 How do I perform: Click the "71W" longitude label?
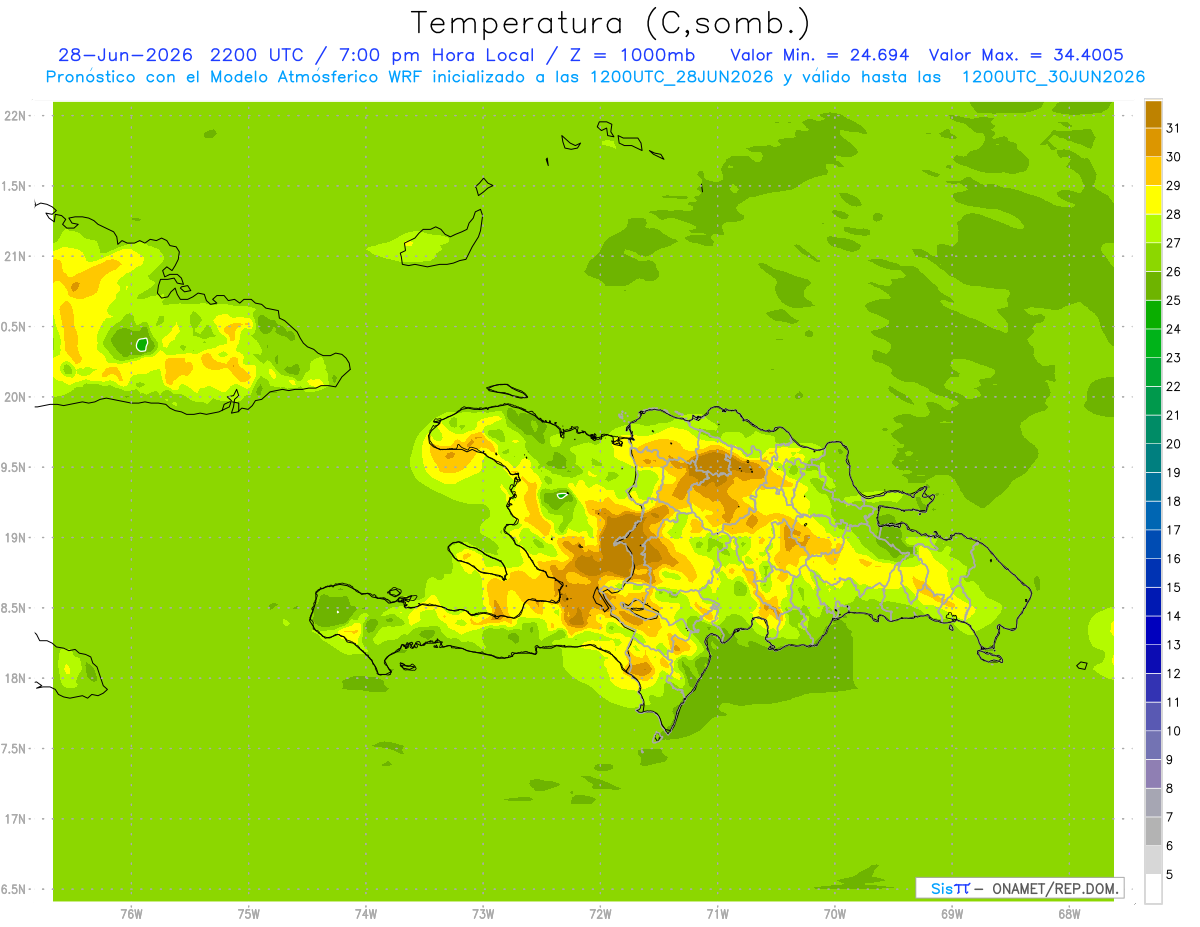pos(717,913)
